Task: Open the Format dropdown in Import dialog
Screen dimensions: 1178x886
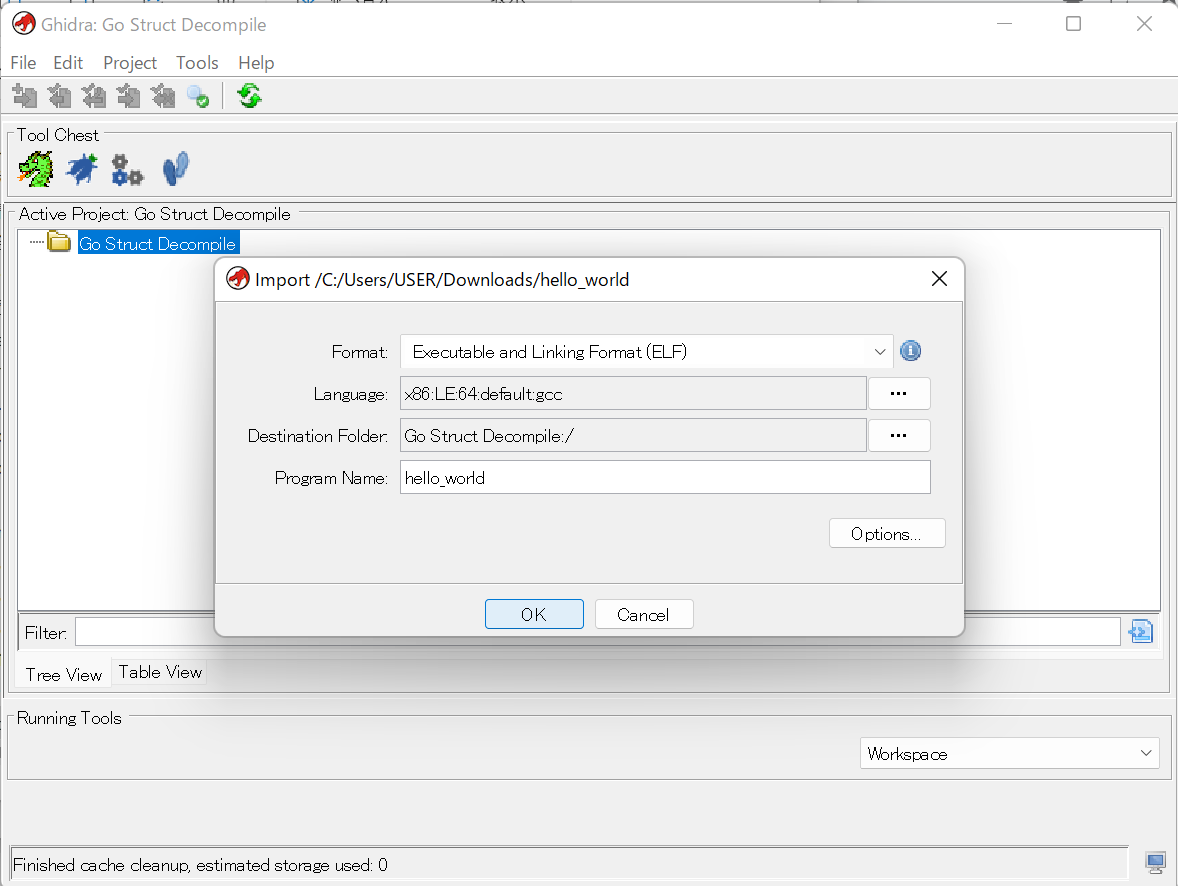Action: click(x=879, y=351)
